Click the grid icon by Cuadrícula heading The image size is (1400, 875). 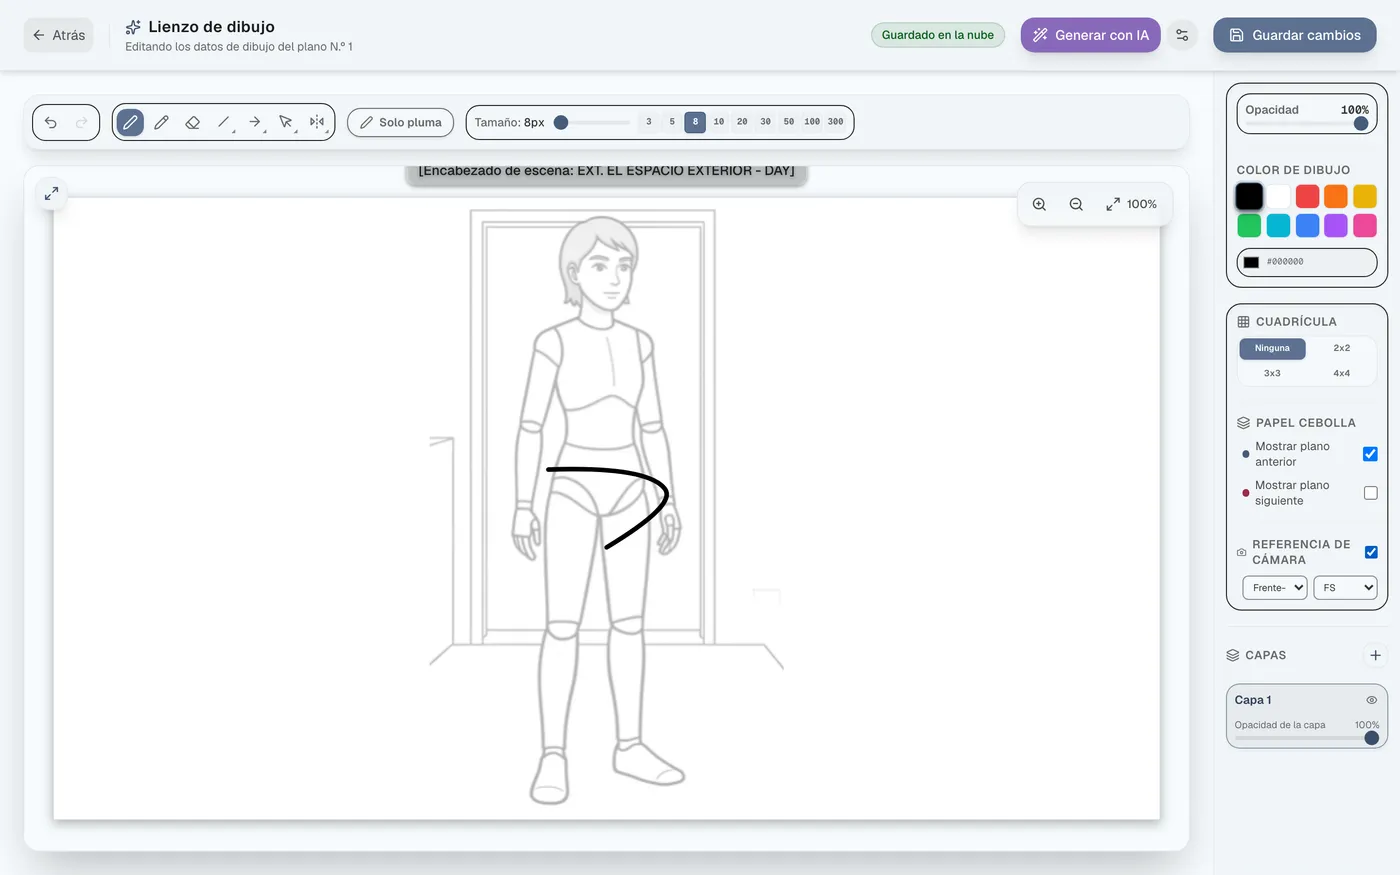coord(1243,322)
